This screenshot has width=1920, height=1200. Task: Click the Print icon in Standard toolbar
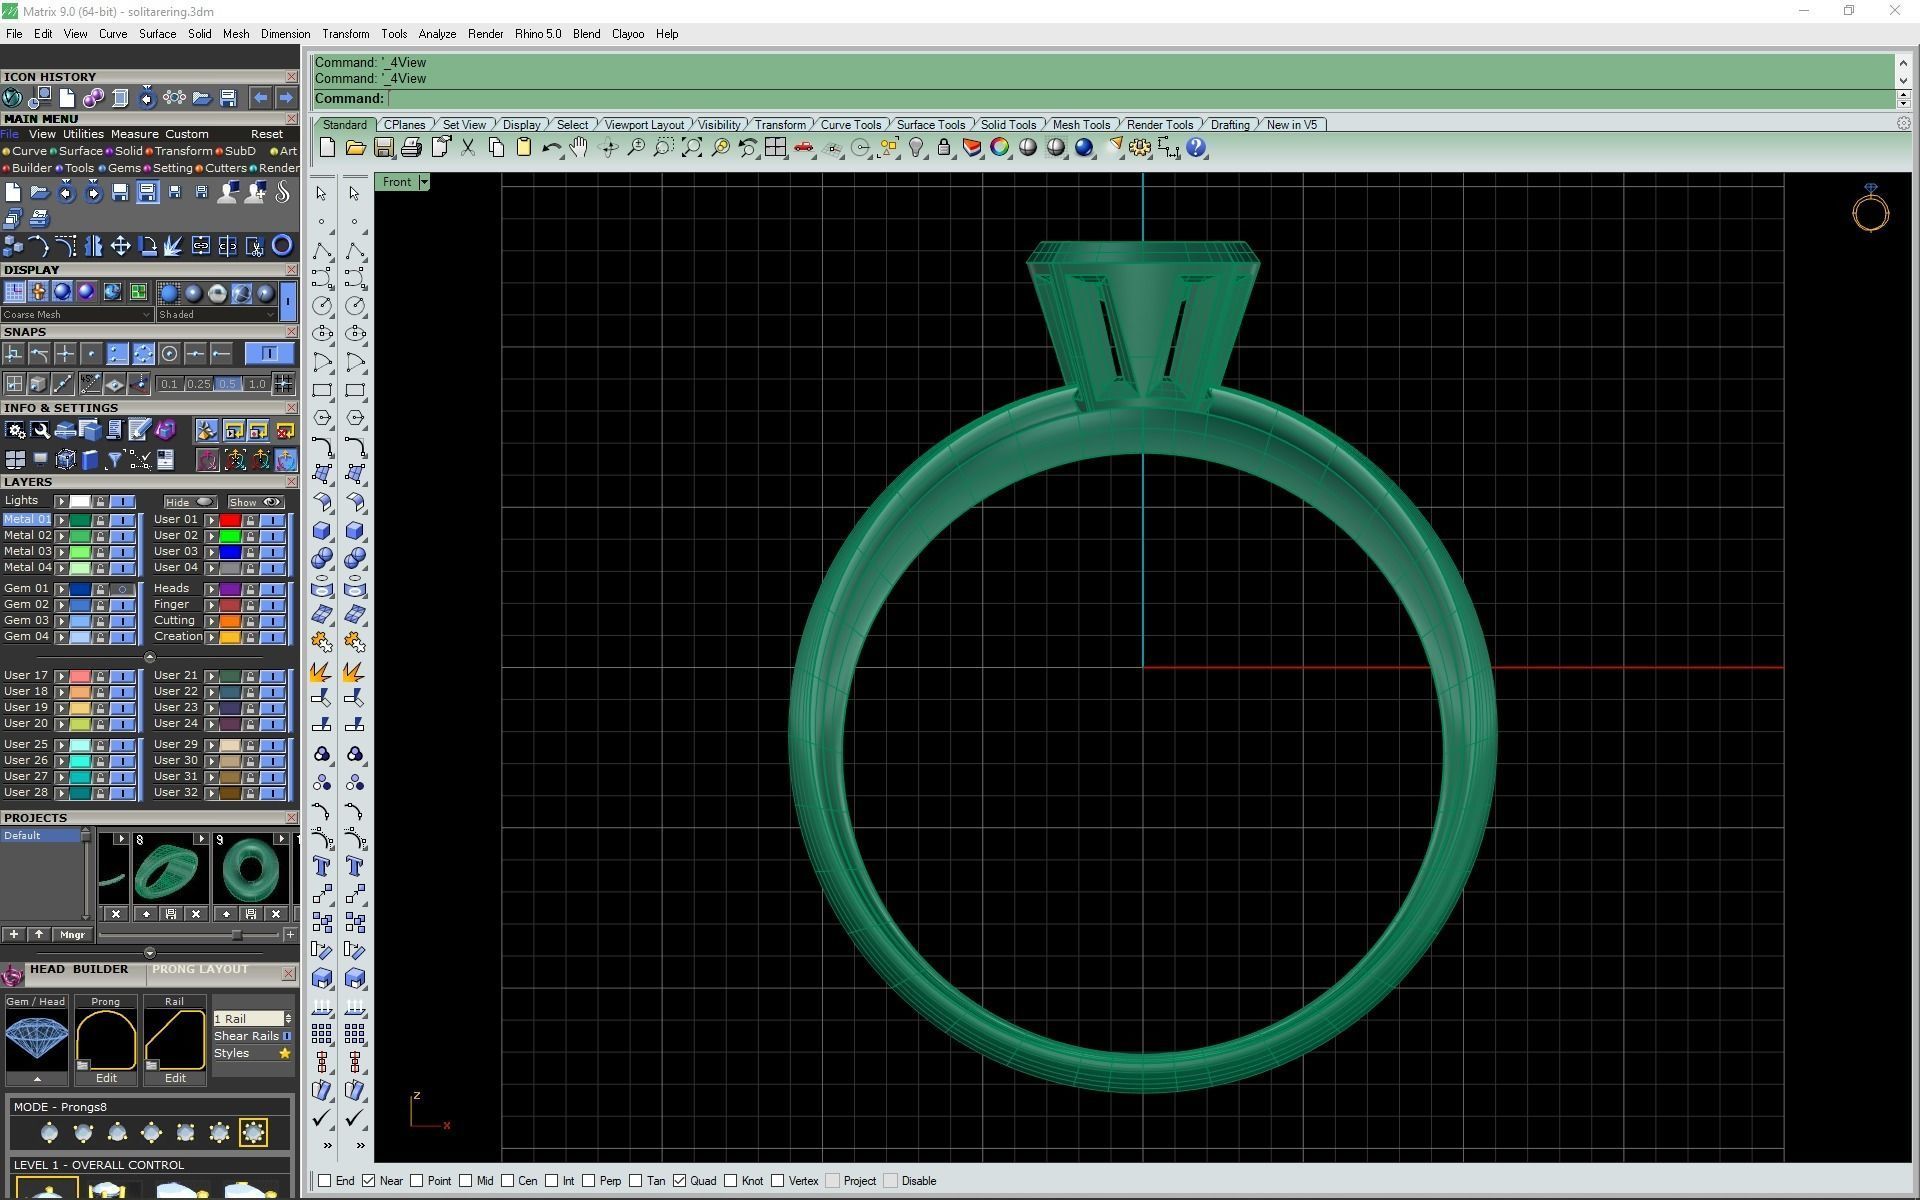tap(411, 148)
